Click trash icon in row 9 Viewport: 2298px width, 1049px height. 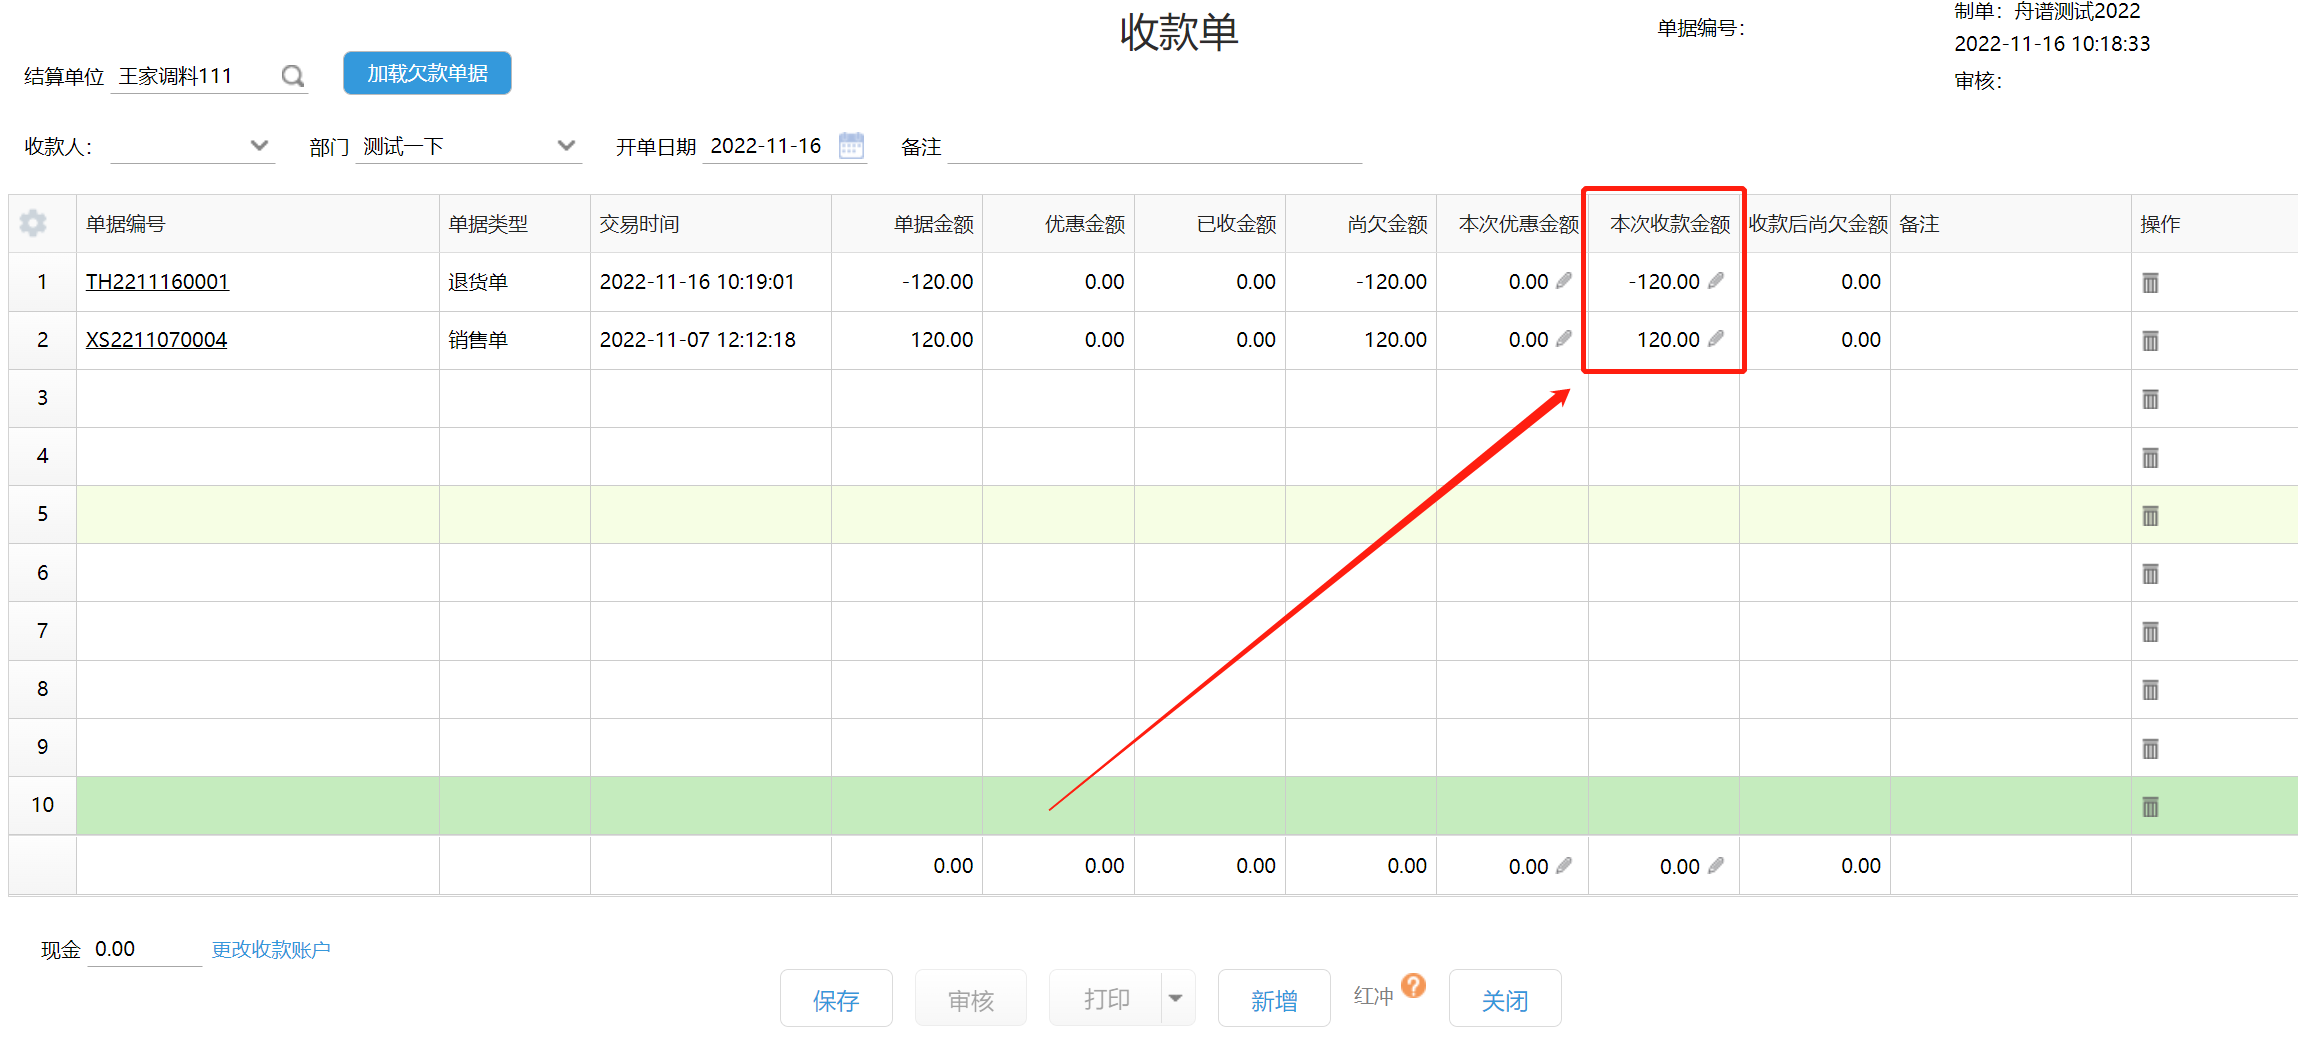(x=2150, y=748)
